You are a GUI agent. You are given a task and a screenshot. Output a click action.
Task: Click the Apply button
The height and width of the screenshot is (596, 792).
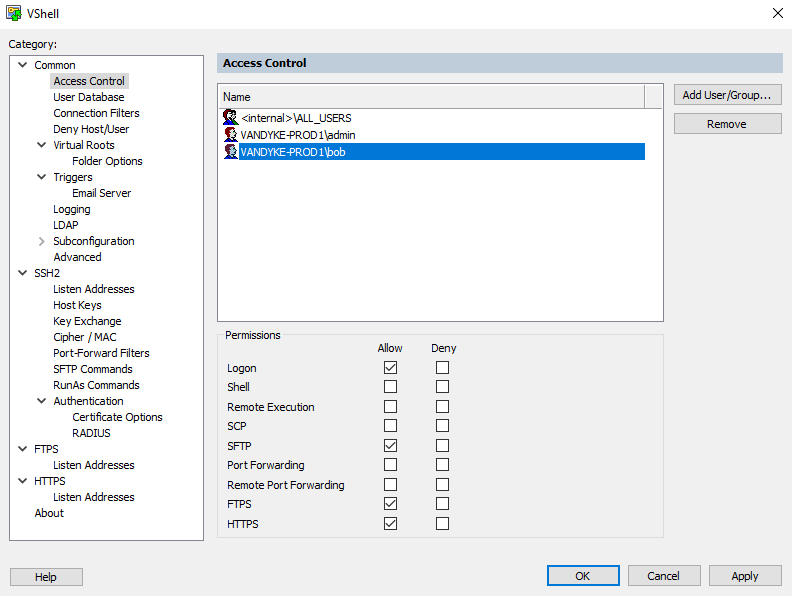[745, 576]
